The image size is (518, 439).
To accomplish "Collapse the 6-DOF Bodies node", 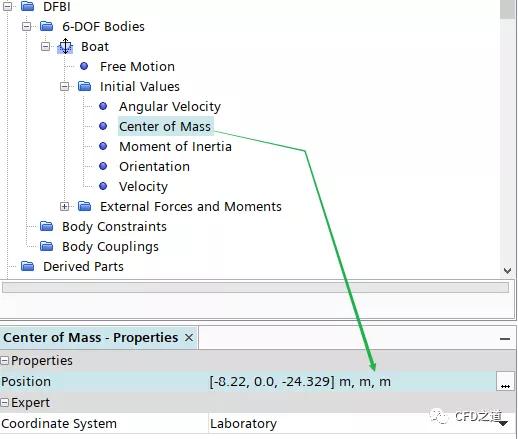I will click(26, 27).
